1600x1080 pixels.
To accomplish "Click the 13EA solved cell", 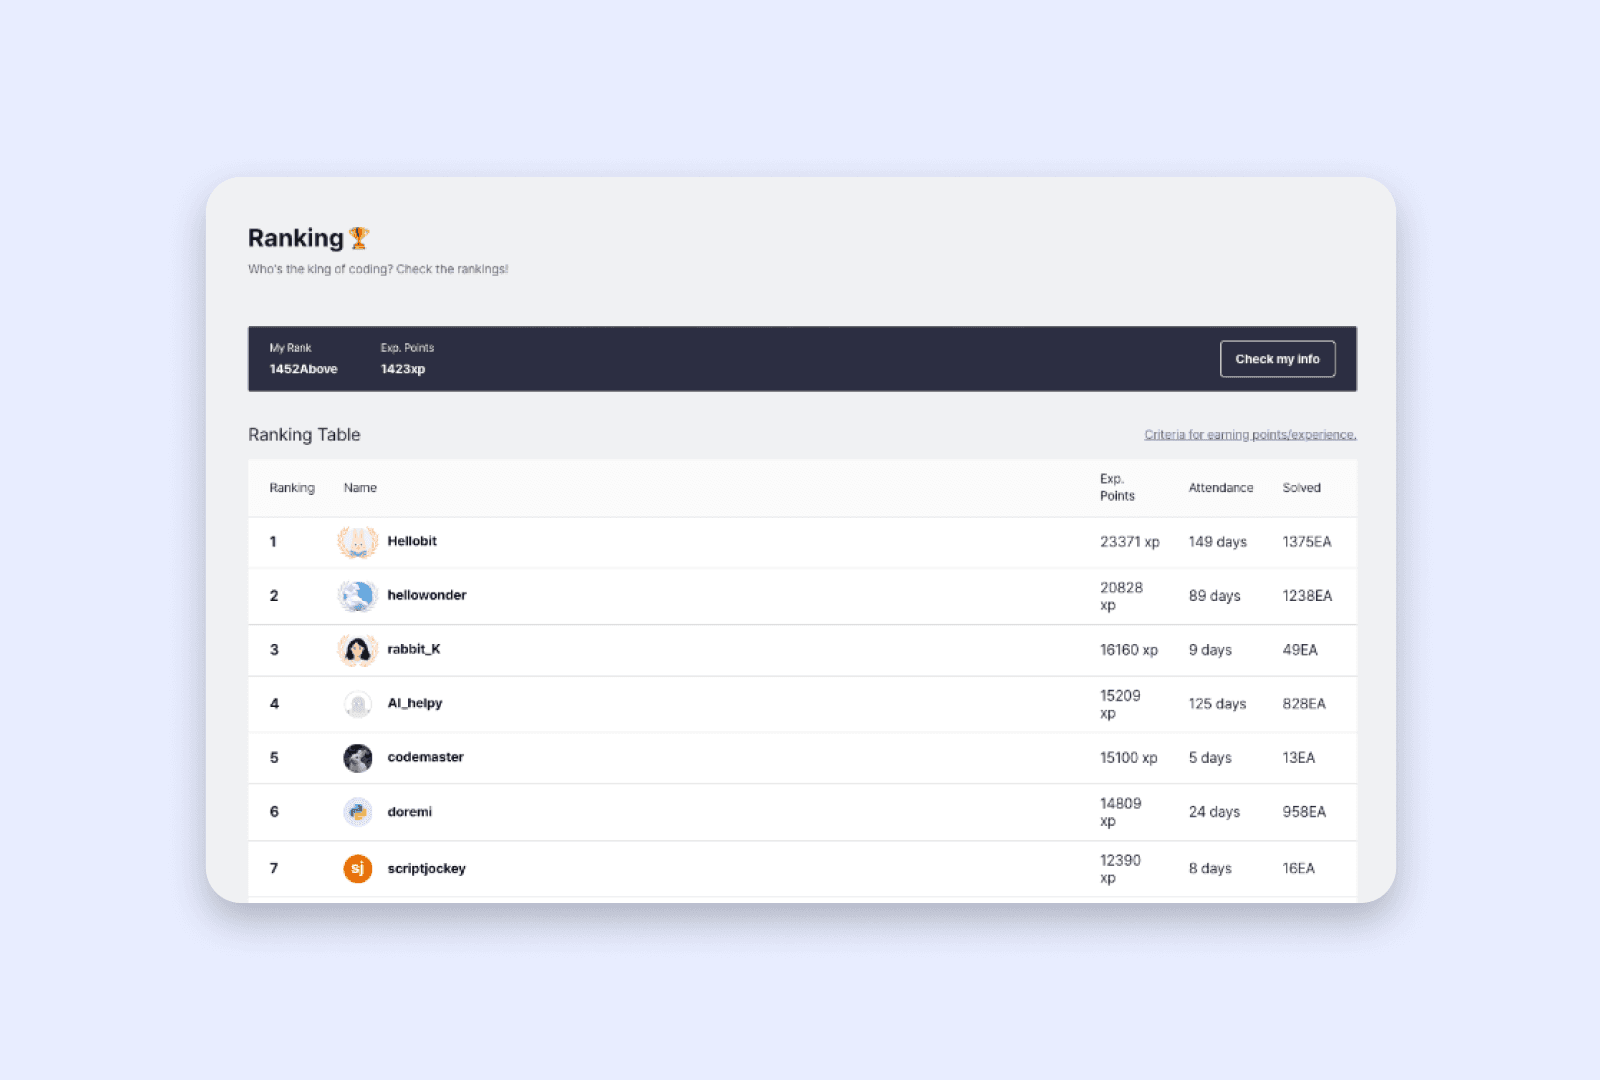I will point(1299,758).
